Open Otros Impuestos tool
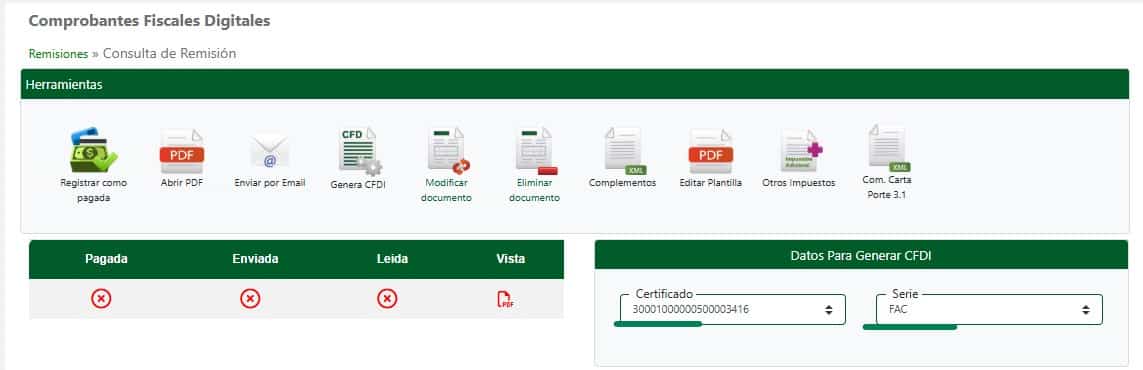 tap(800, 151)
